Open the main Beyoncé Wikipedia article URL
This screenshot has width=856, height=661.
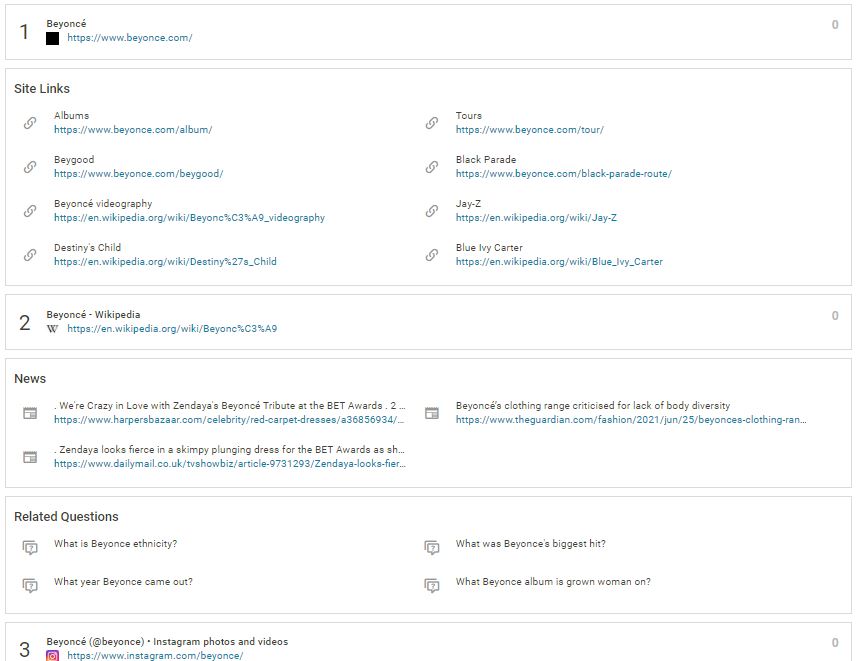[x=172, y=329]
